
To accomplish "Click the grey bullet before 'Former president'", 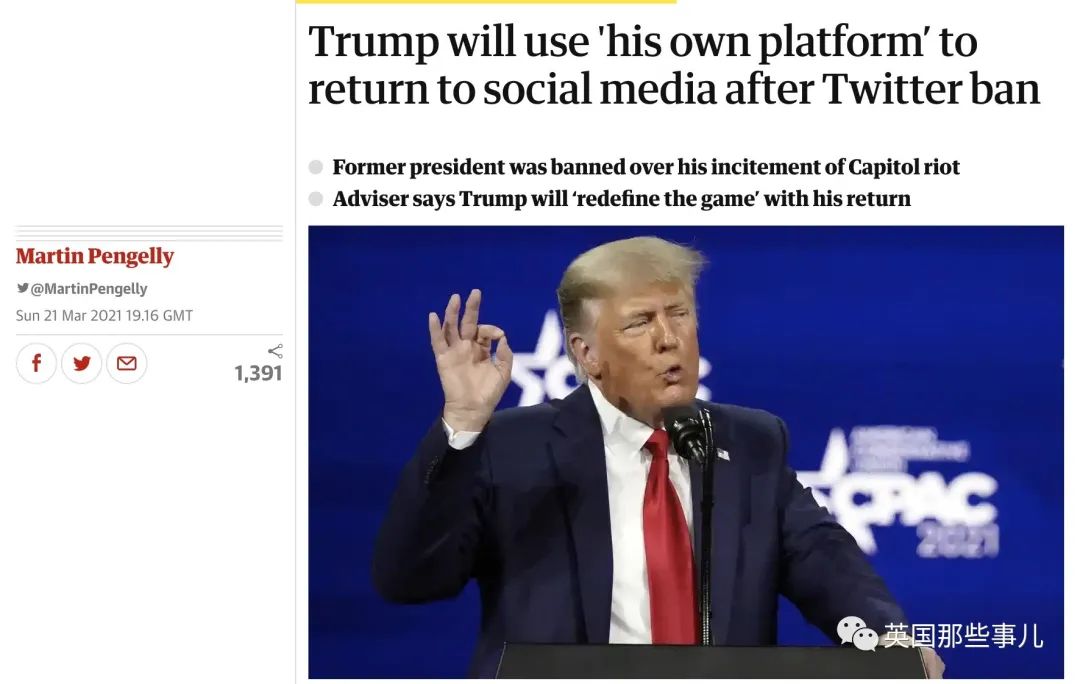I will coord(316,167).
